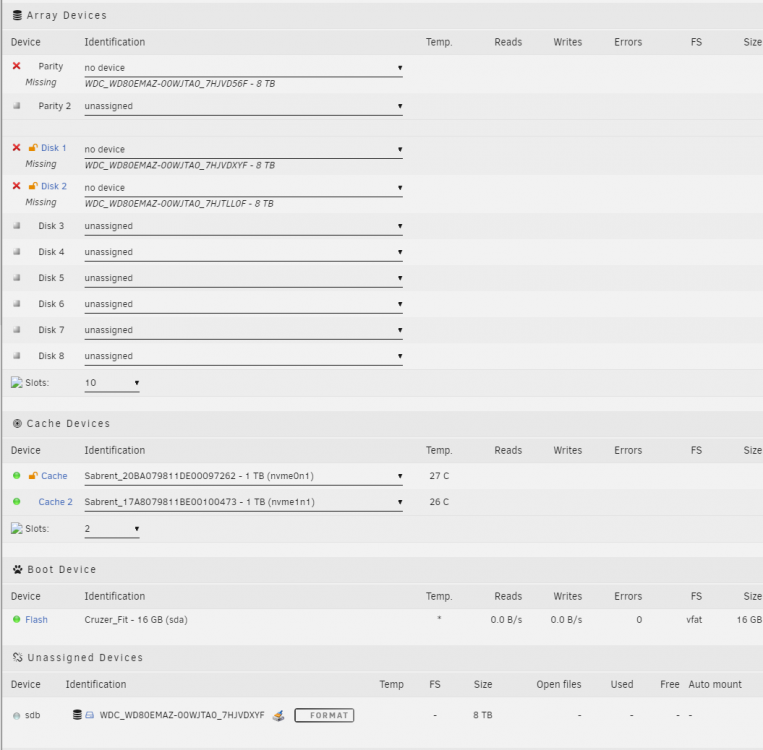Click the orange unlock icon next to Cache
This screenshot has width=763, height=750.
[x=33, y=476]
